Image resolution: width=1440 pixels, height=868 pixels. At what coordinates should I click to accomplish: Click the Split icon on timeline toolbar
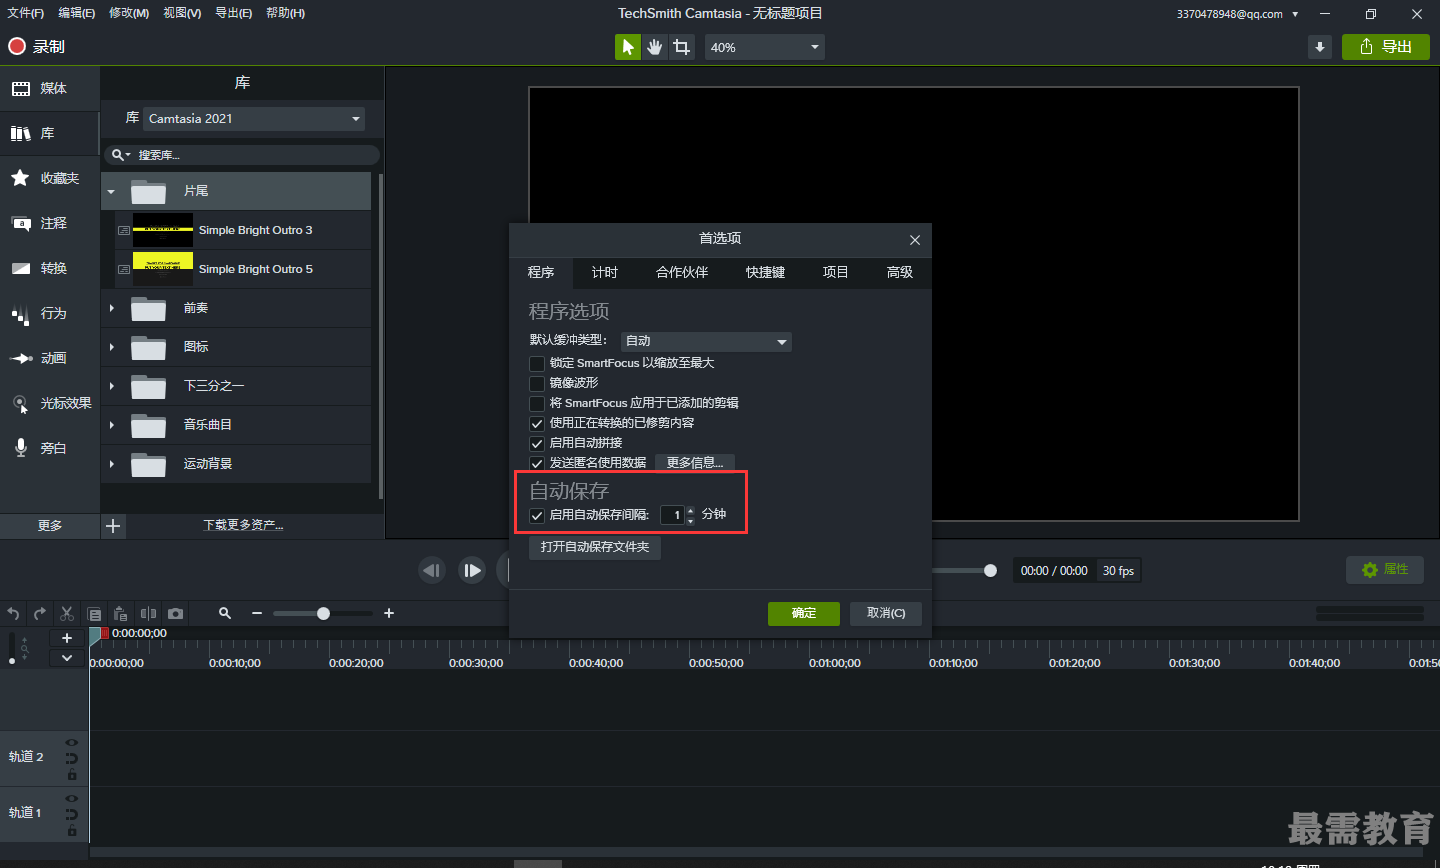(x=148, y=613)
